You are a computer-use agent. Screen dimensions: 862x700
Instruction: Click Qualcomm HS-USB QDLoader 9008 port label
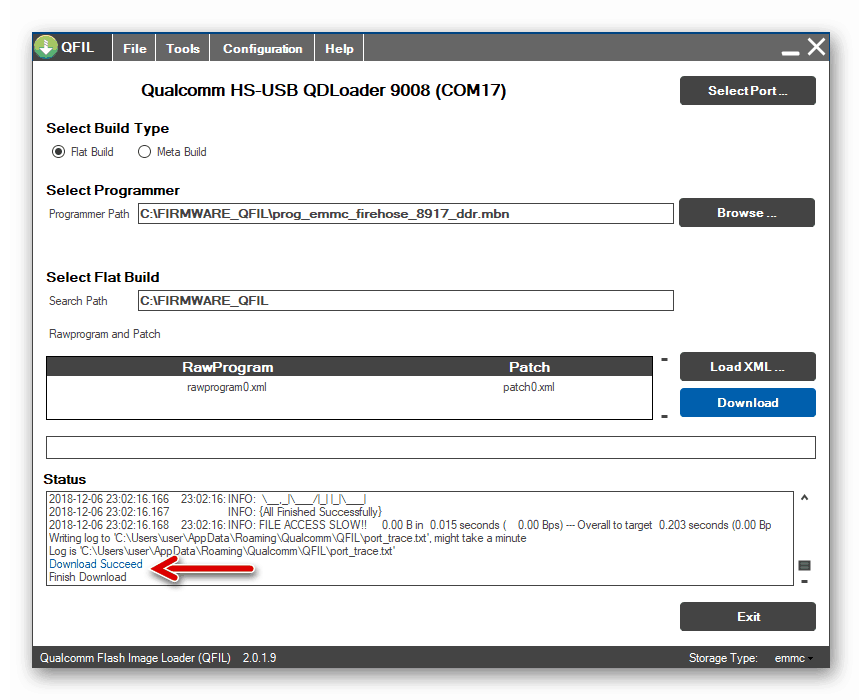(323, 90)
